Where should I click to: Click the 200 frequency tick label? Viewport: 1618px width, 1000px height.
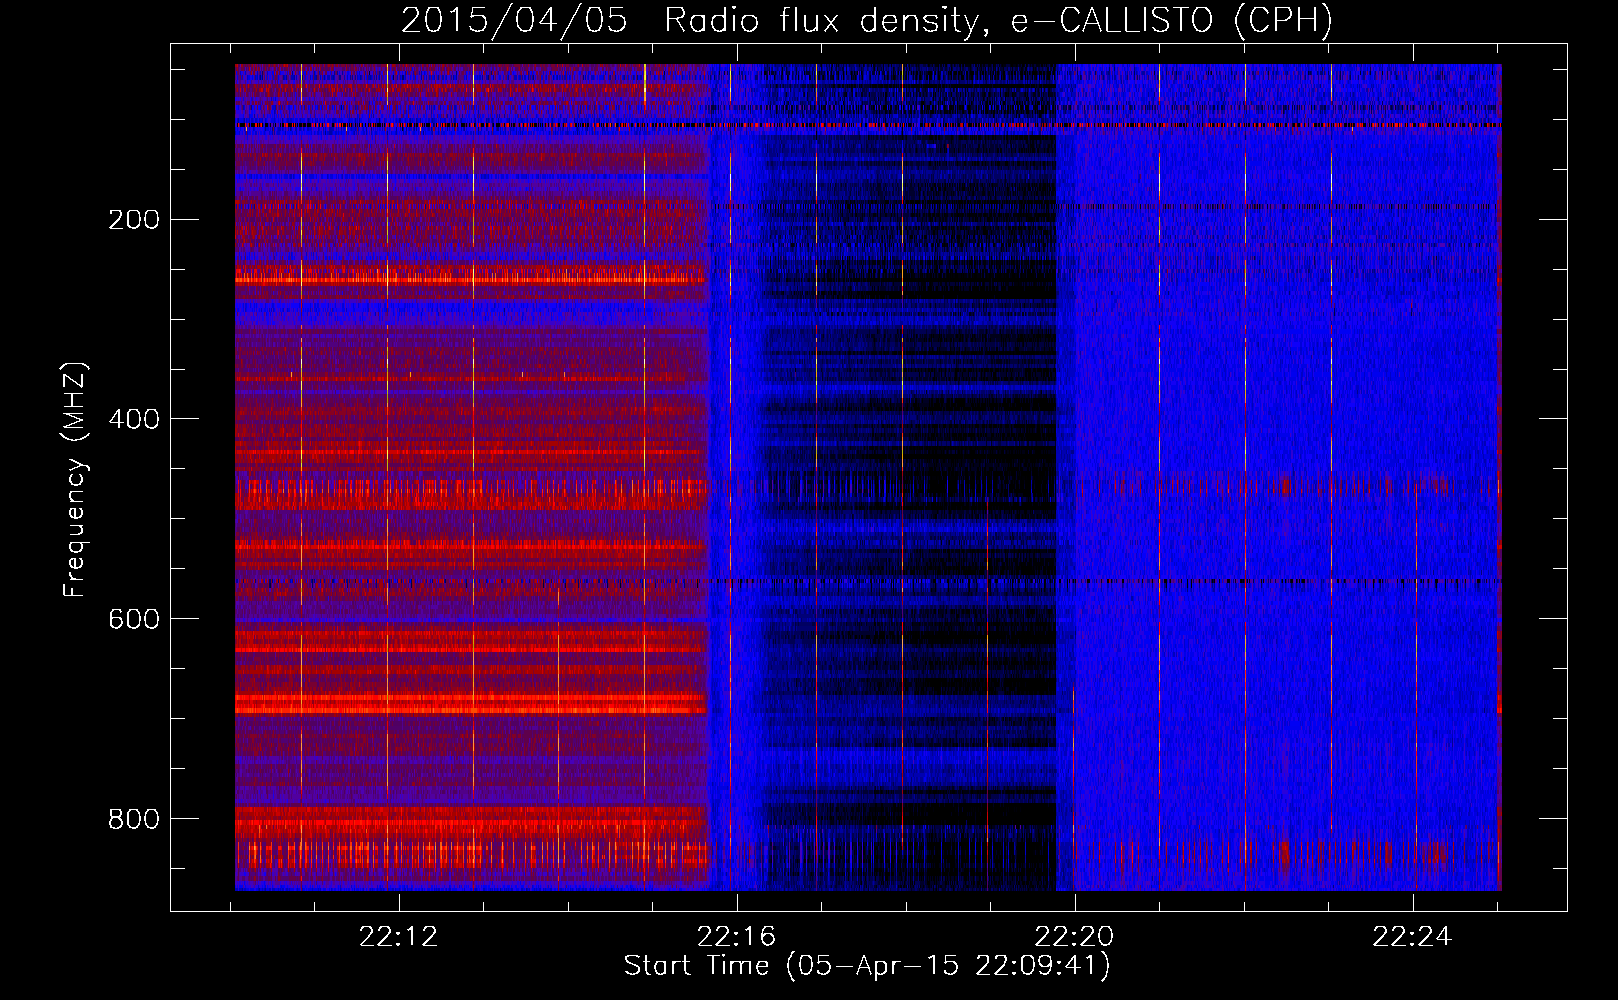tap(134, 220)
